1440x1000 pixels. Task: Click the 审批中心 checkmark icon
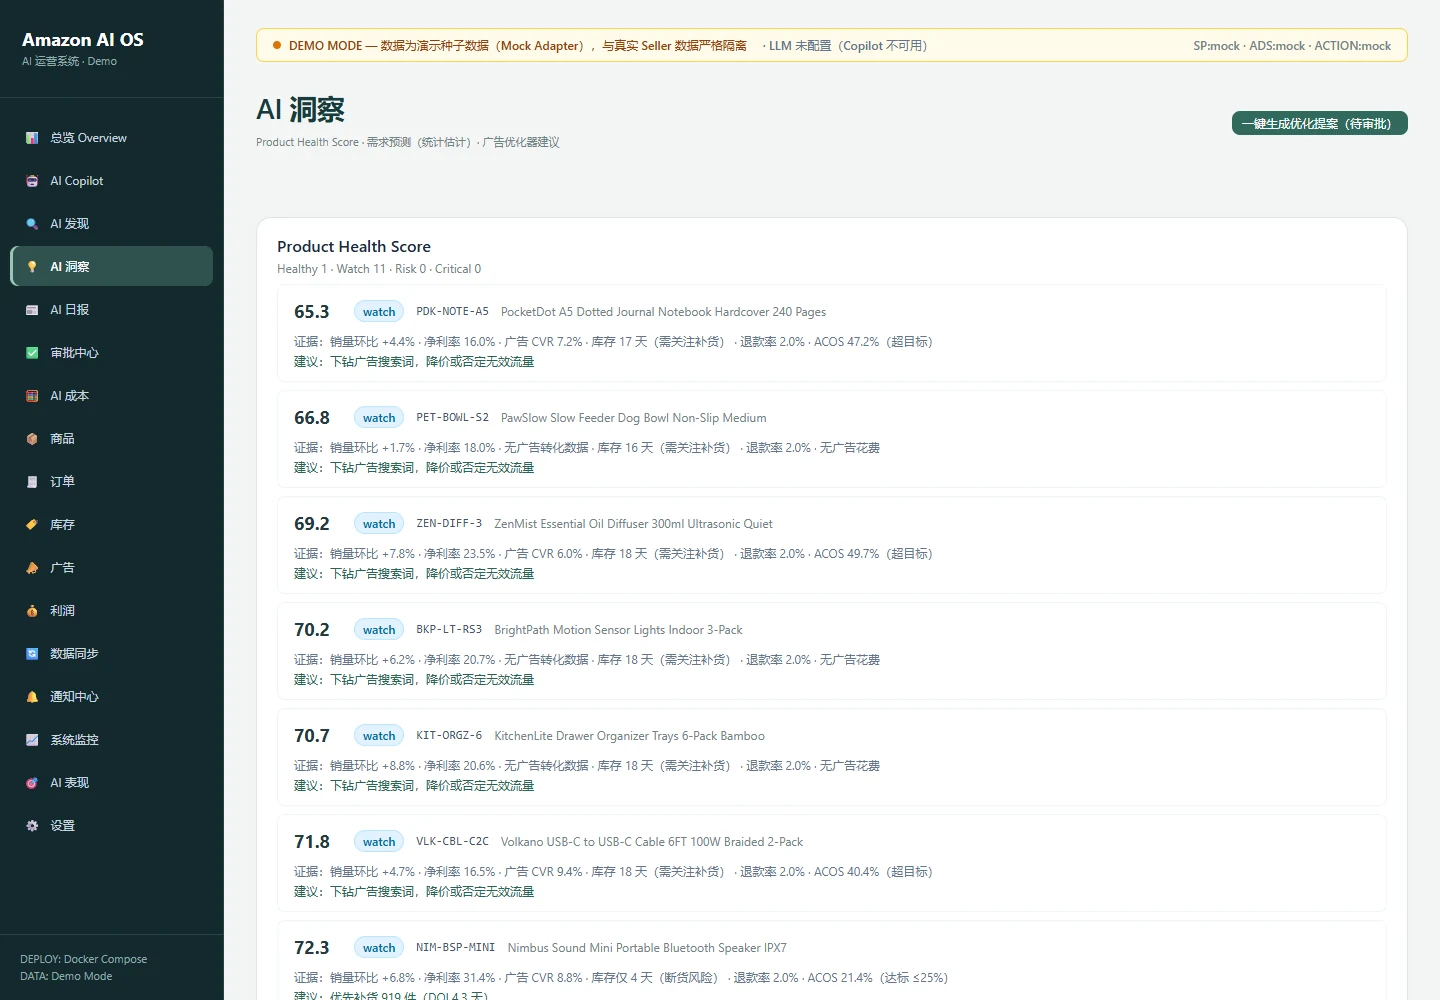(32, 353)
